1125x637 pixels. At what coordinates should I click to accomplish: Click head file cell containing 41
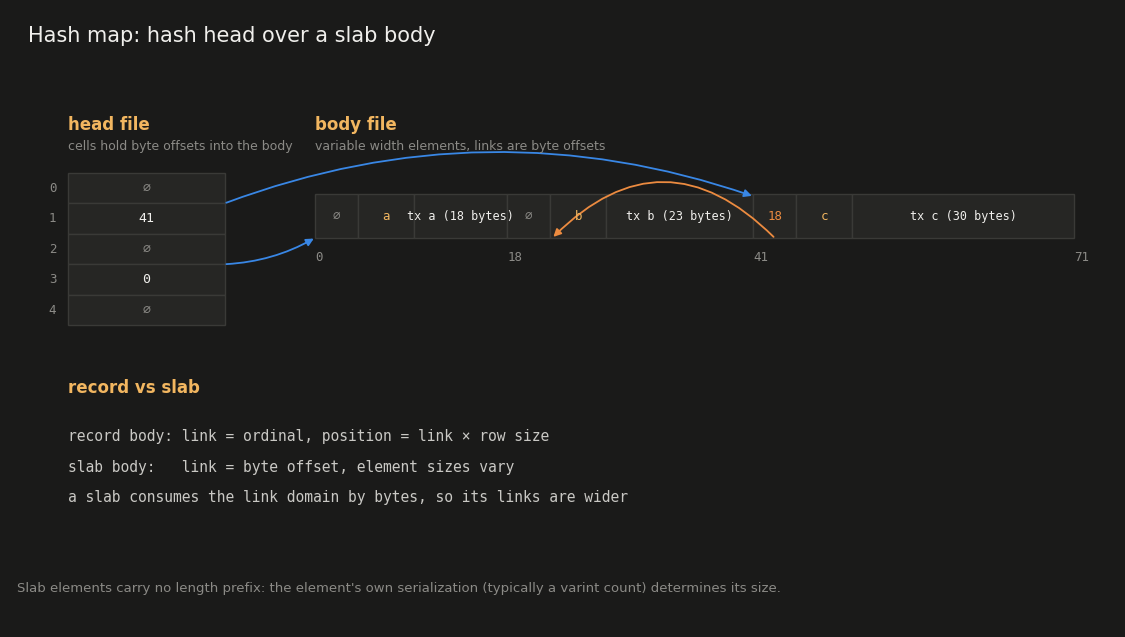pos(146,219)
